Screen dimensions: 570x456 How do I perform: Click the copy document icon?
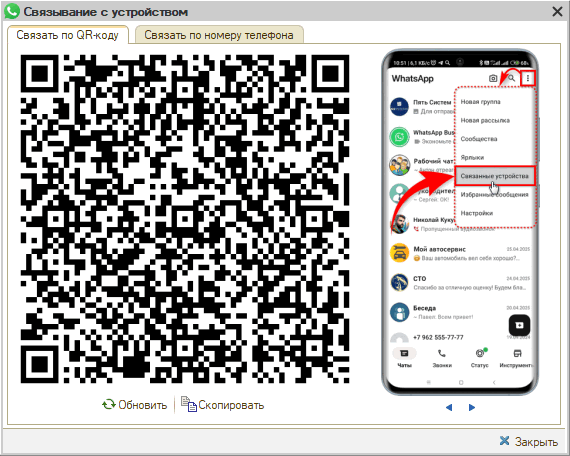pos(189,404)
